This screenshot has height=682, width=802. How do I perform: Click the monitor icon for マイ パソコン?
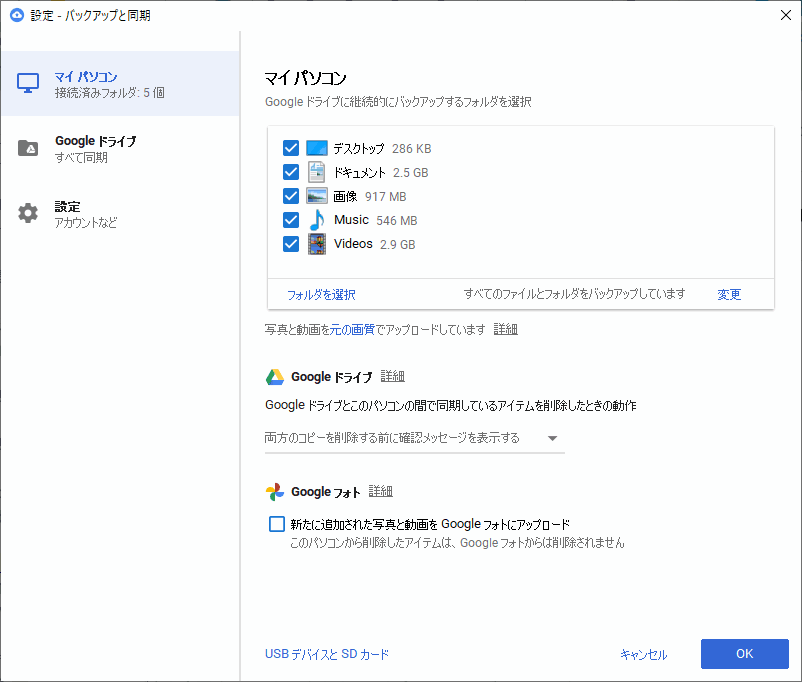pyautogui.click(x=28, y=83)
